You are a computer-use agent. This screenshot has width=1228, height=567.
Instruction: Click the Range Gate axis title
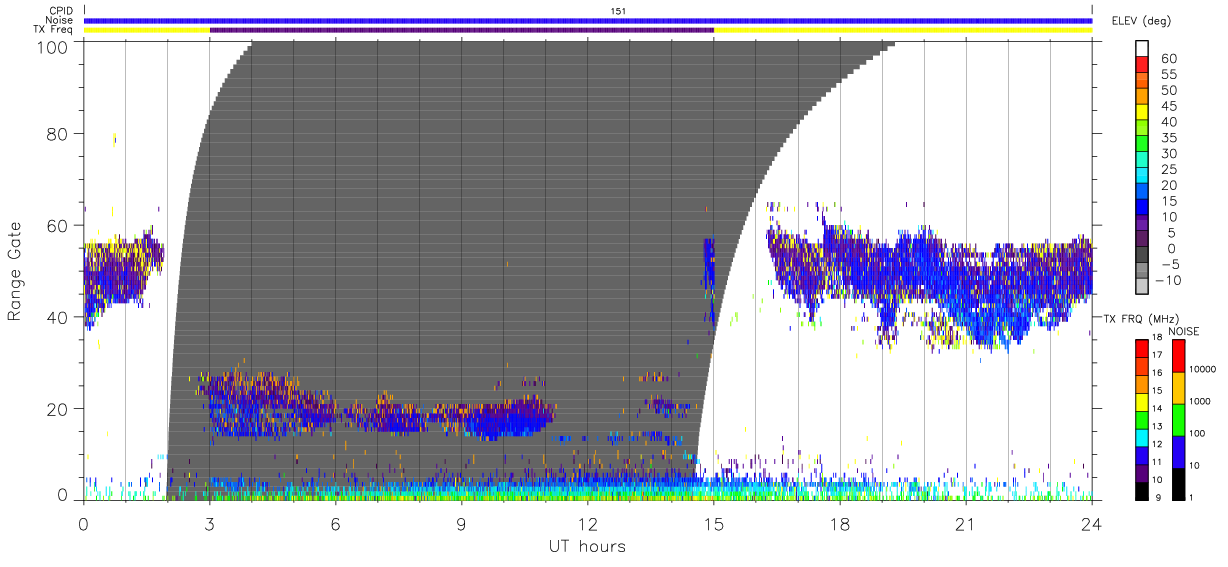(15, 270)
